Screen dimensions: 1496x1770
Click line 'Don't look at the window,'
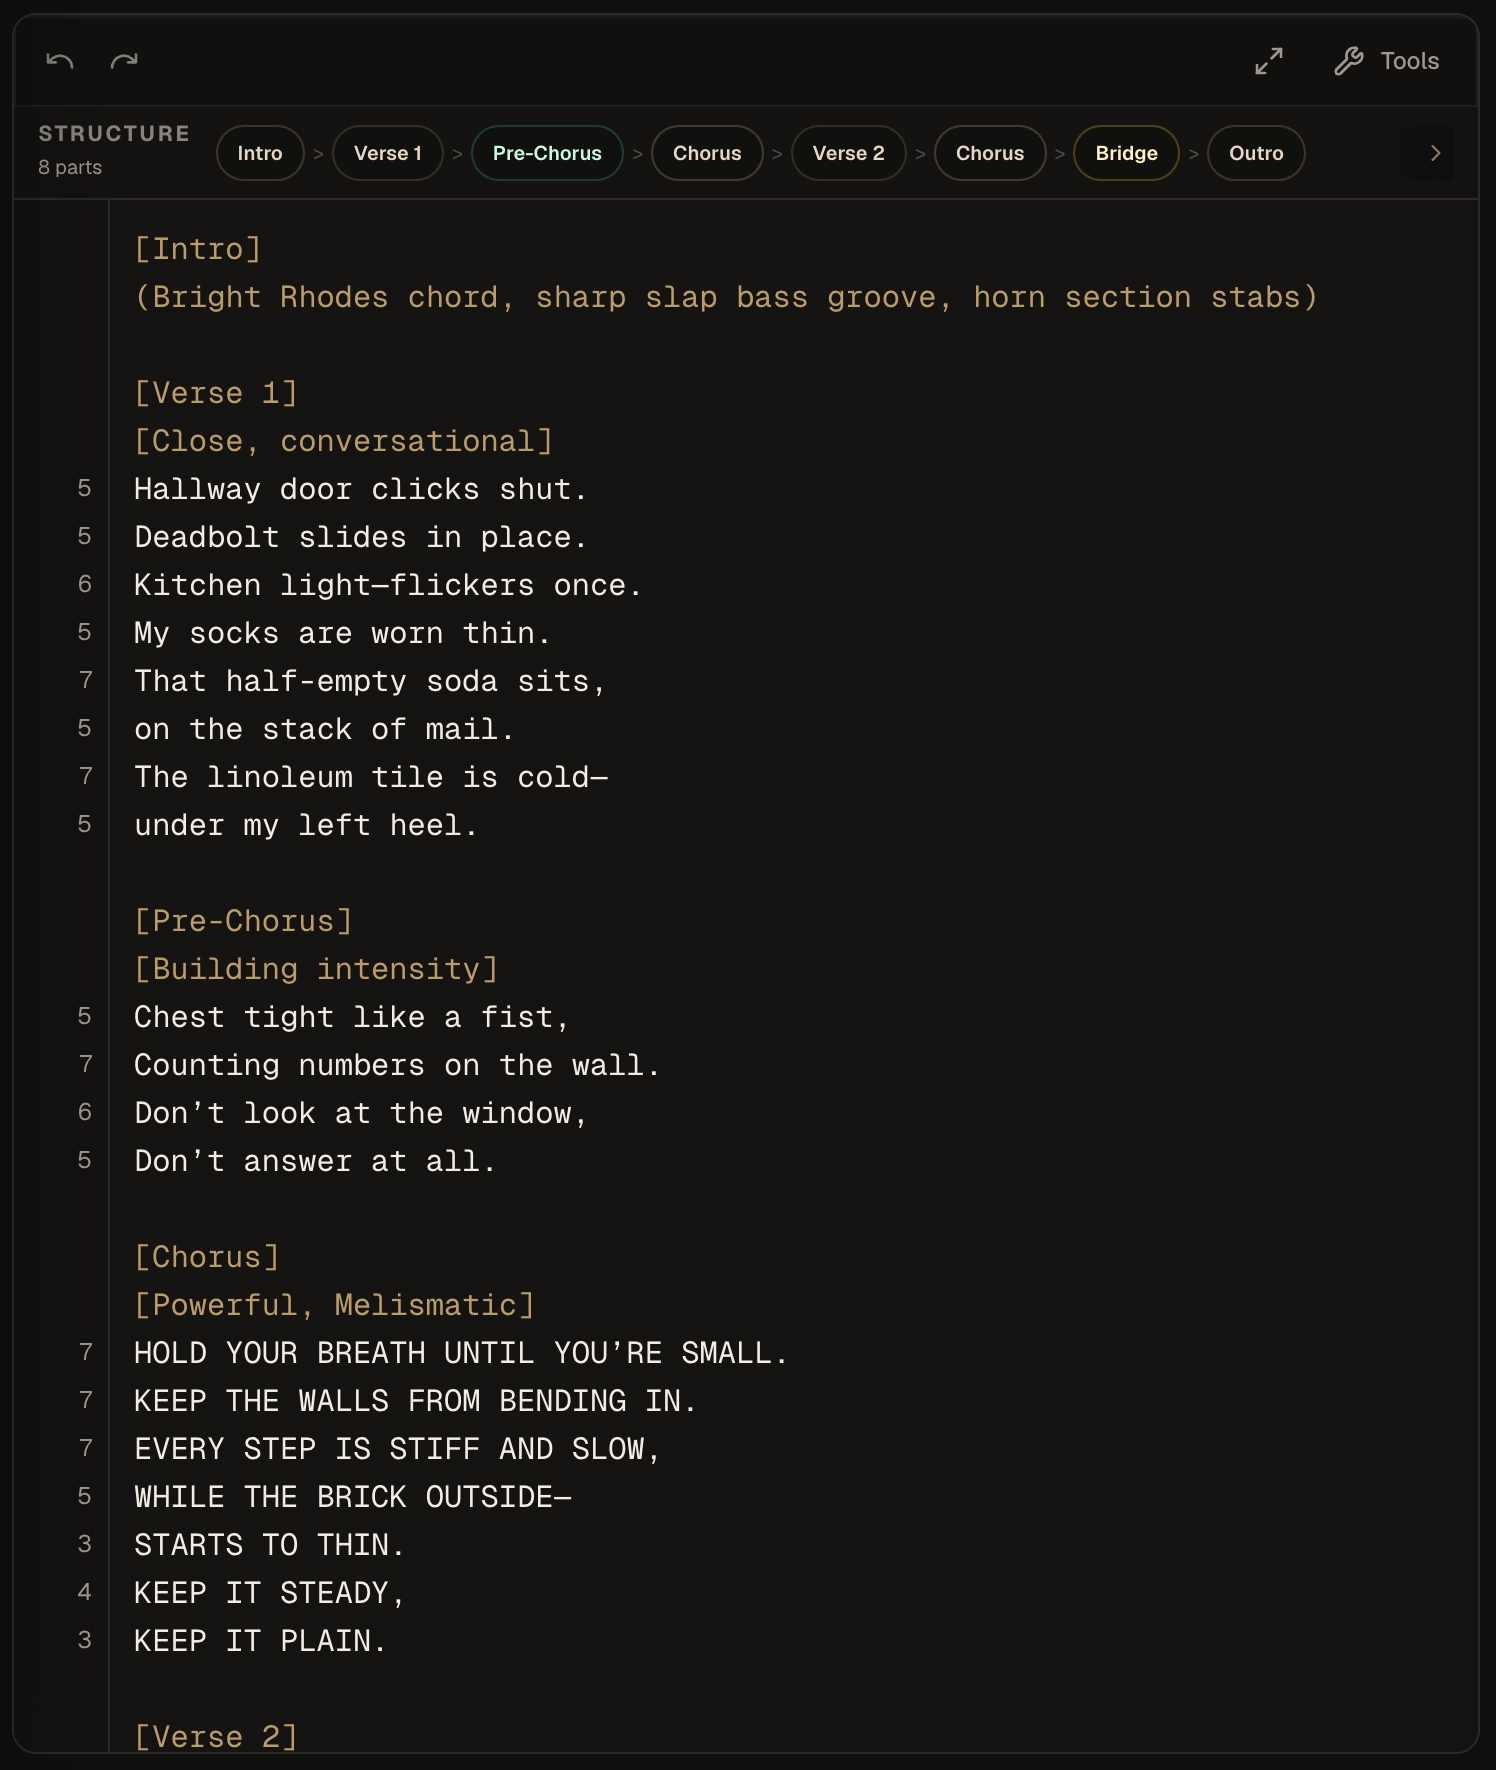(x=361, y=1113)
